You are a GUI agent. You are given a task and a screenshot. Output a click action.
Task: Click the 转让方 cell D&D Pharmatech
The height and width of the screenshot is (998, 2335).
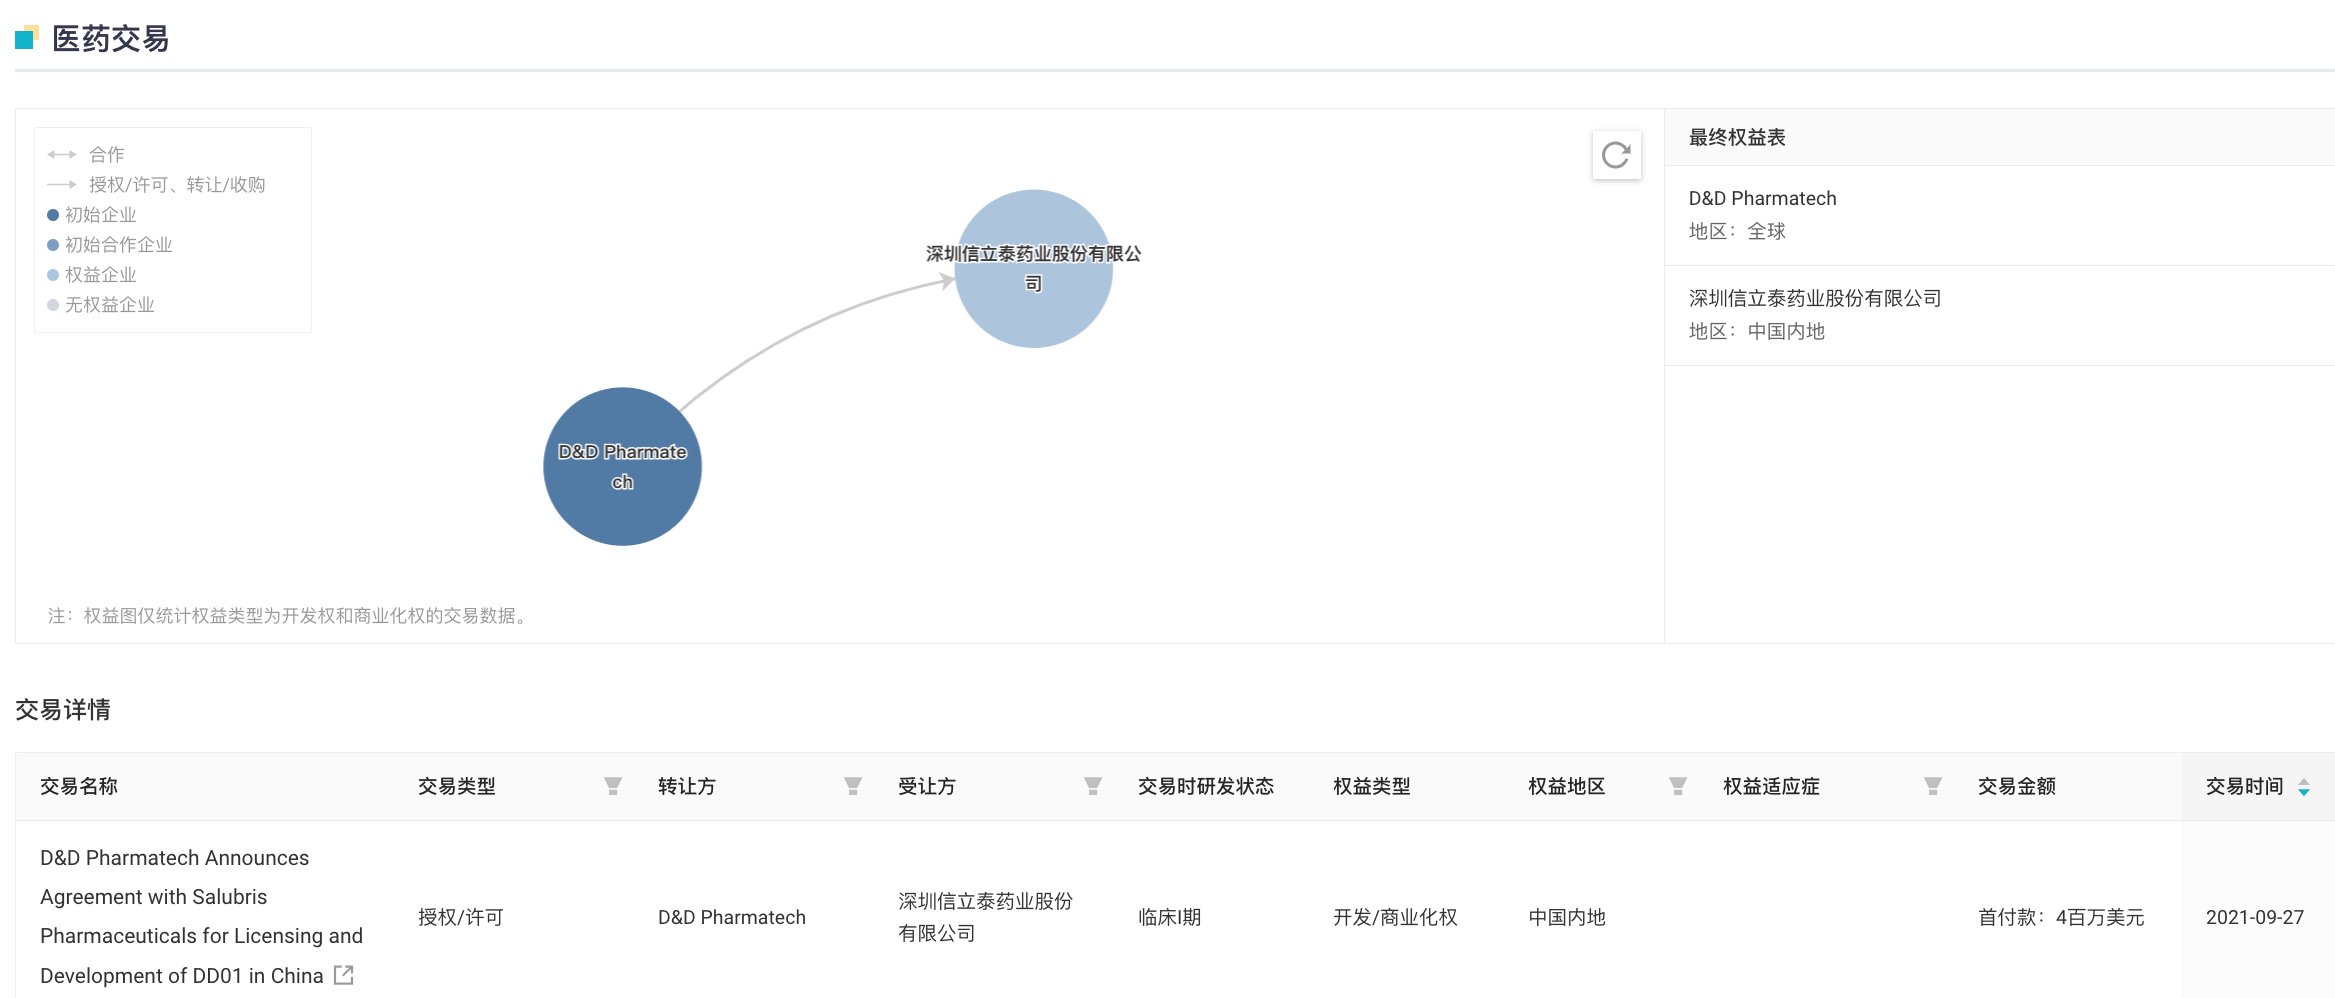(x=732, y=917)
